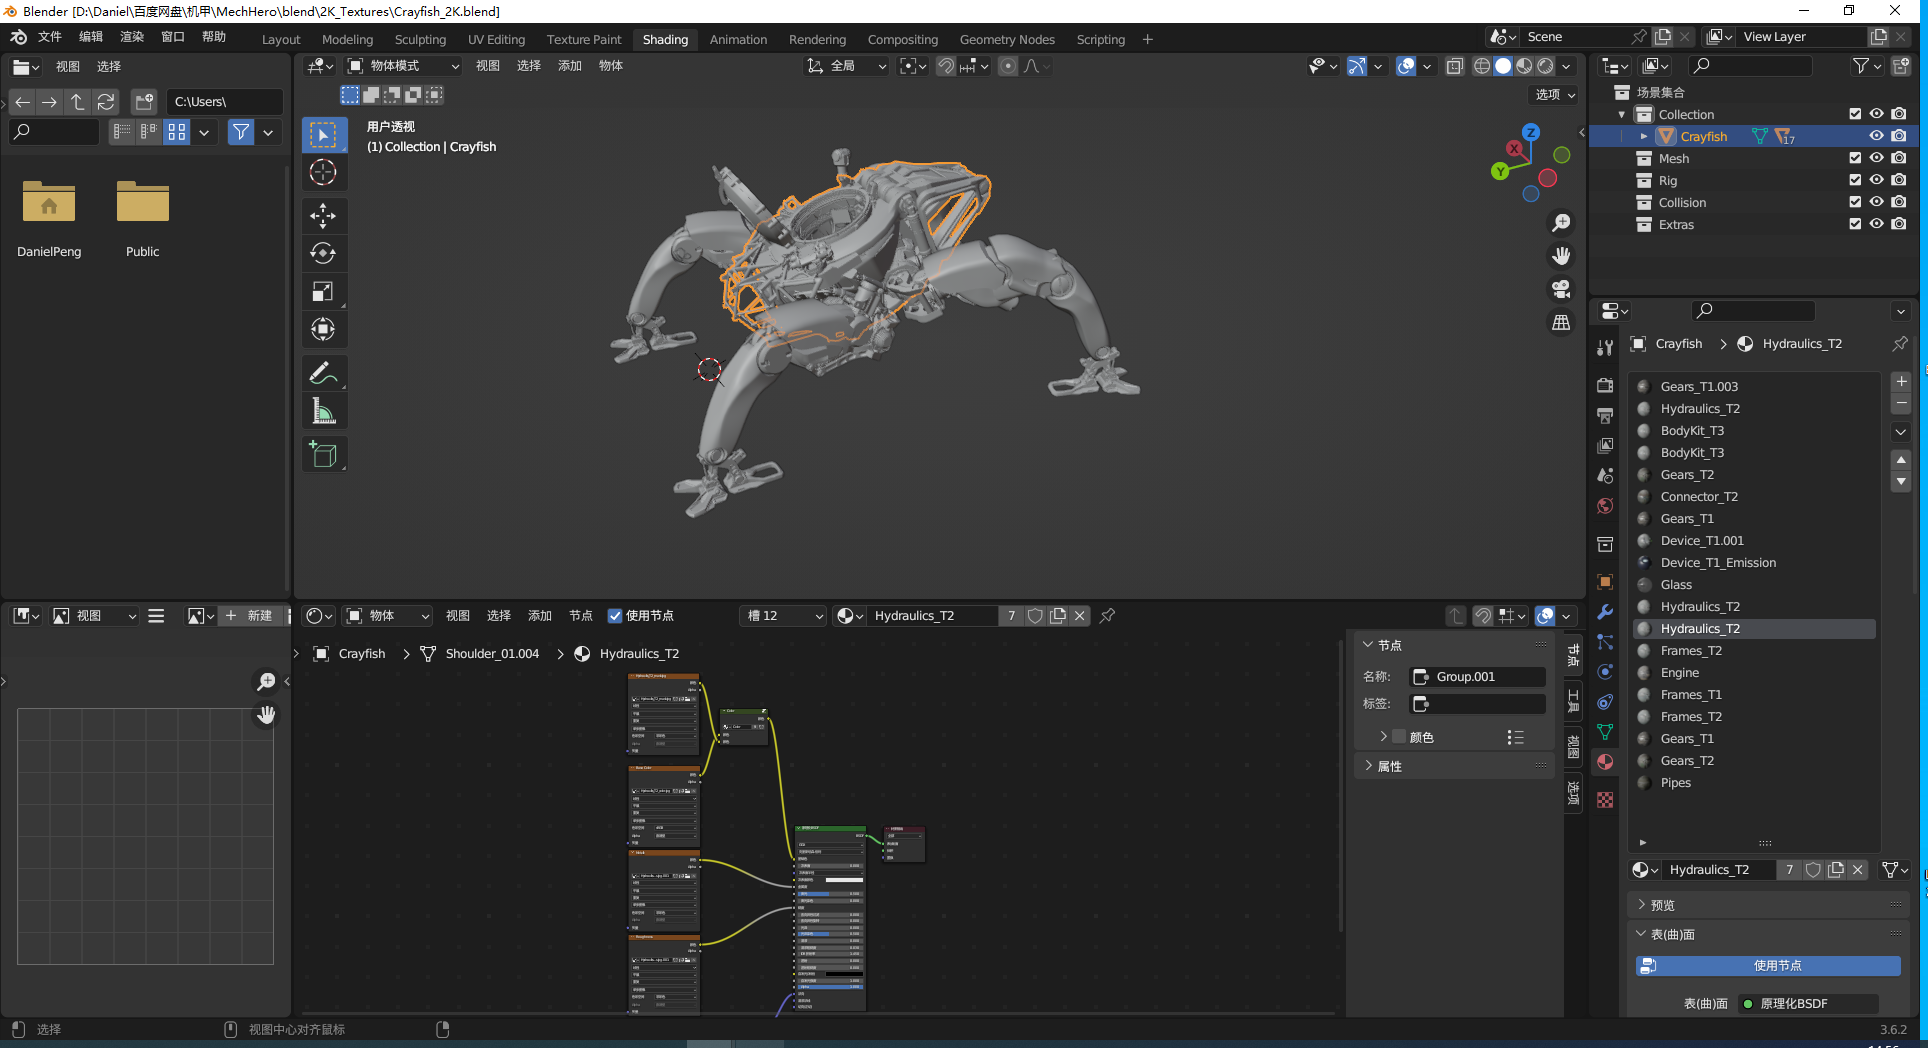Expand the Properties section in node sidebar
This screenshot has width=1928, height=1048.
pos(1389,766)
